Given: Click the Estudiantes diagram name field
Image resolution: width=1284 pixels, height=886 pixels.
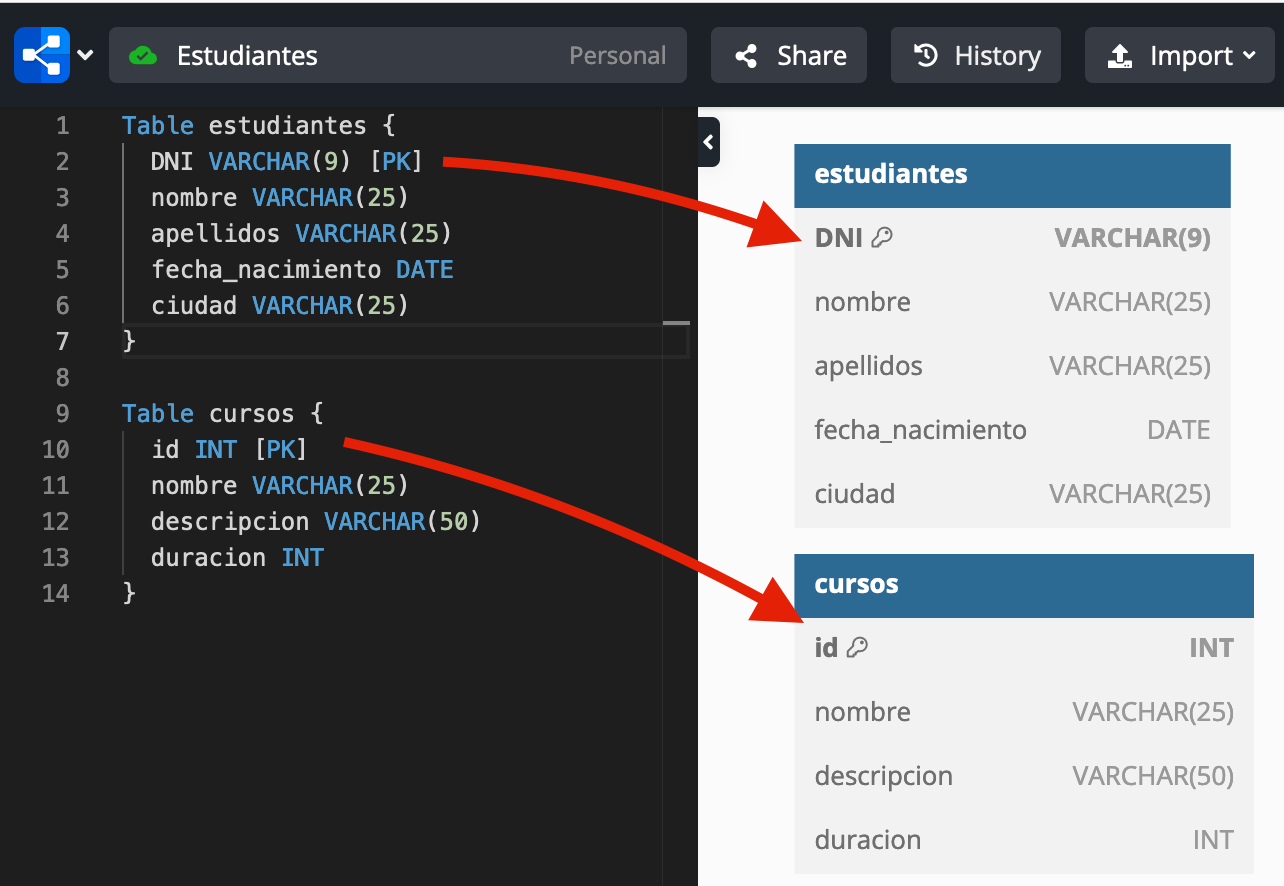Looking at the screenshot, I should (247, 56).
